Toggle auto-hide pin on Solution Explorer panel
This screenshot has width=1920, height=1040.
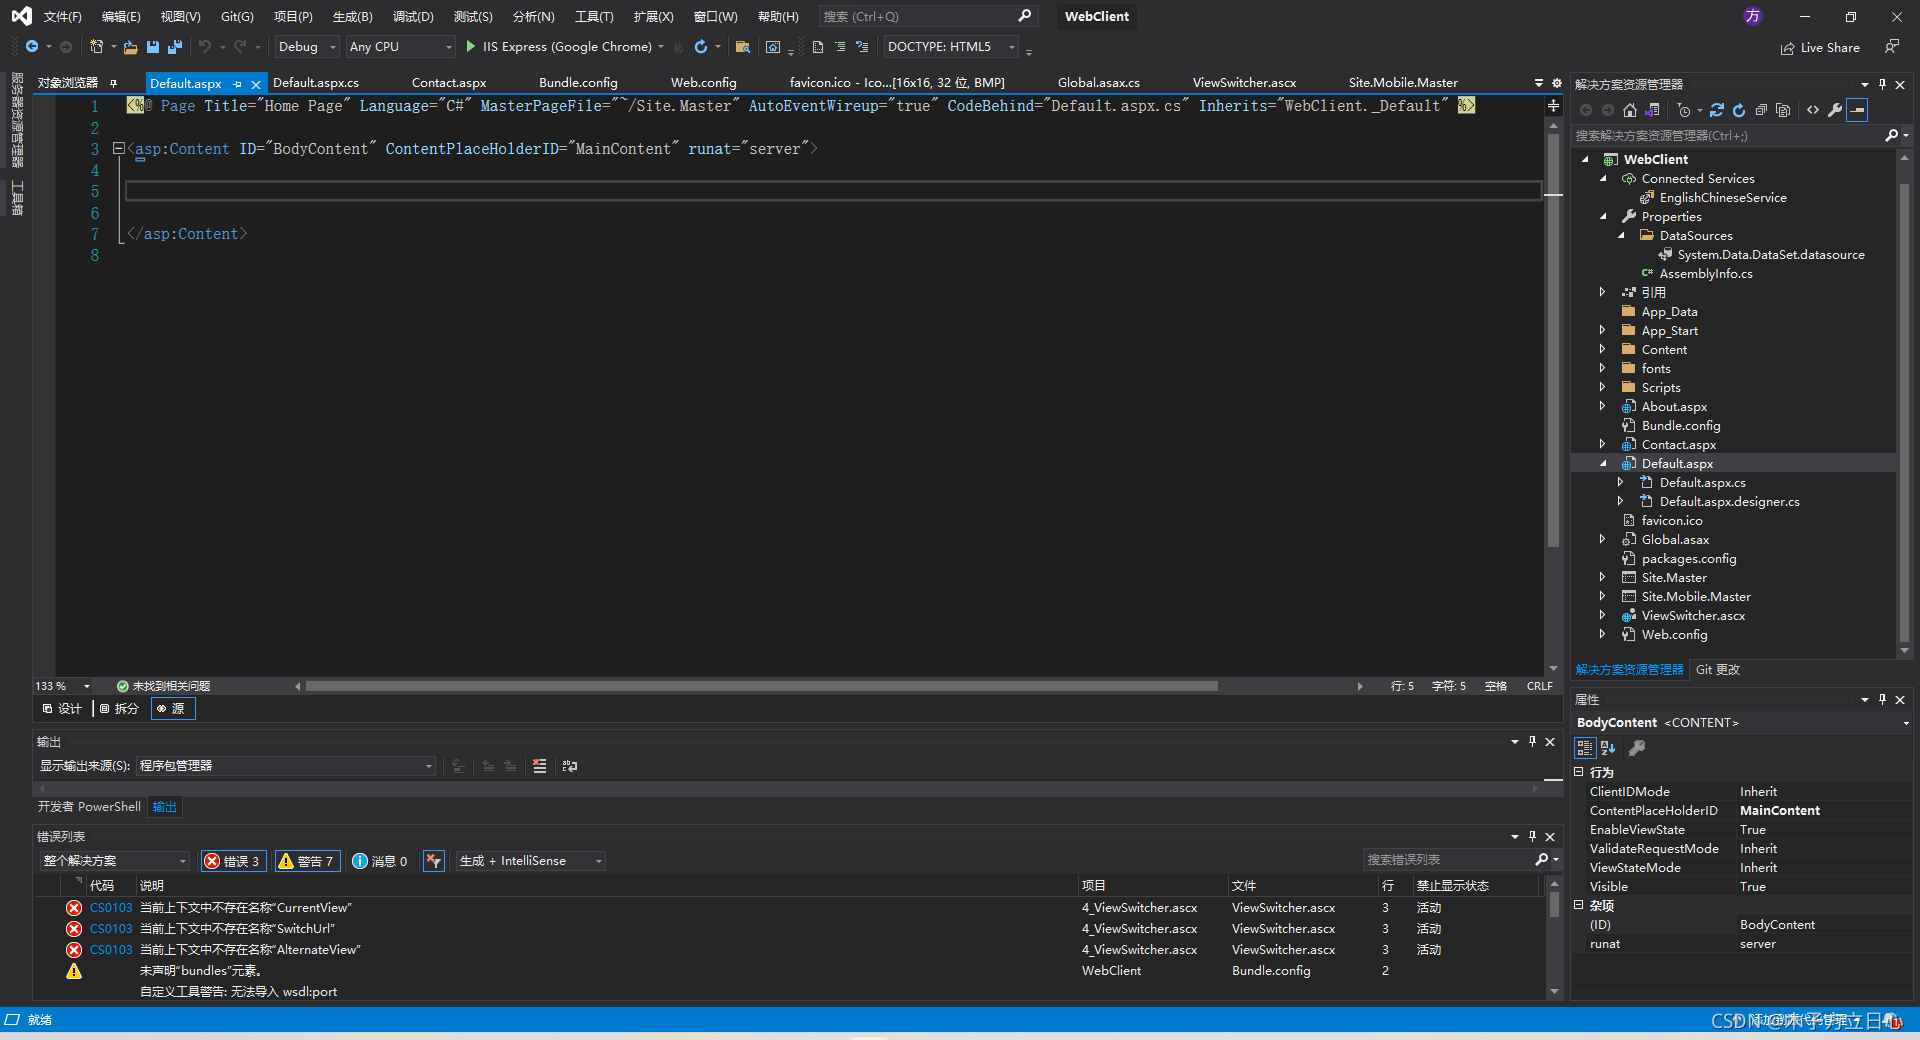1882,84
